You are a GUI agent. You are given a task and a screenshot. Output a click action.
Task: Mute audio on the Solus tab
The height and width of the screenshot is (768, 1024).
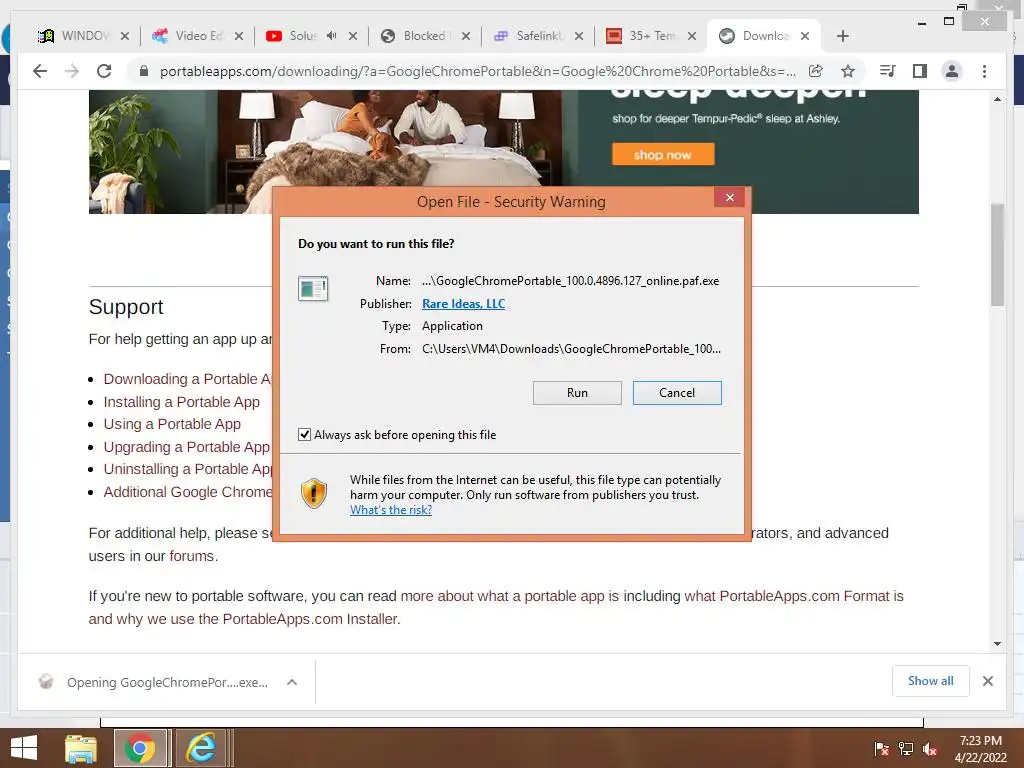coord(332,36)
